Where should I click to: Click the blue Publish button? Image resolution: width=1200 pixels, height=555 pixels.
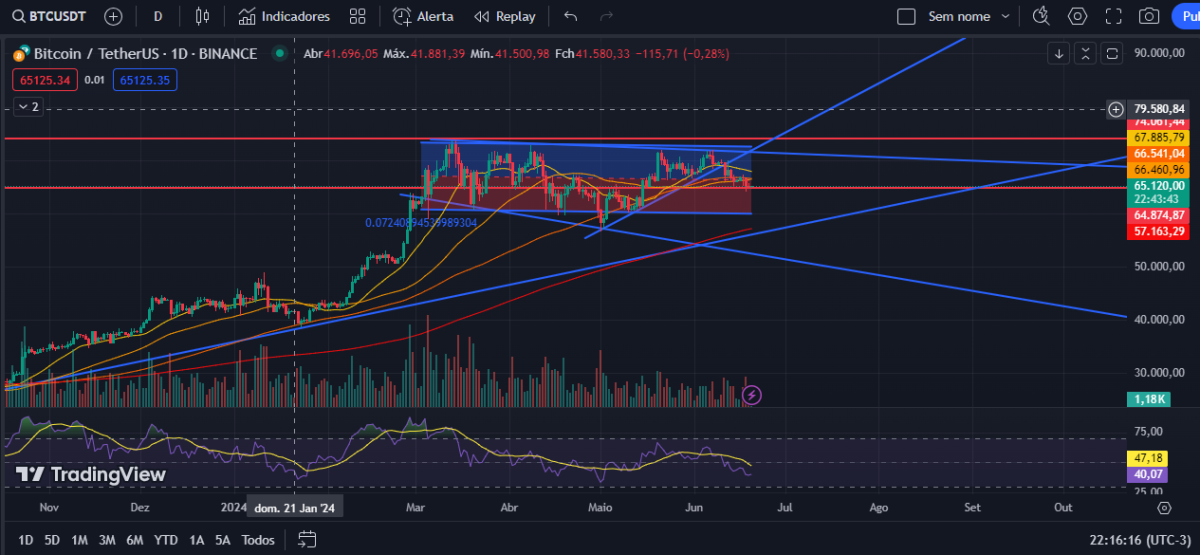(1185, 16)
